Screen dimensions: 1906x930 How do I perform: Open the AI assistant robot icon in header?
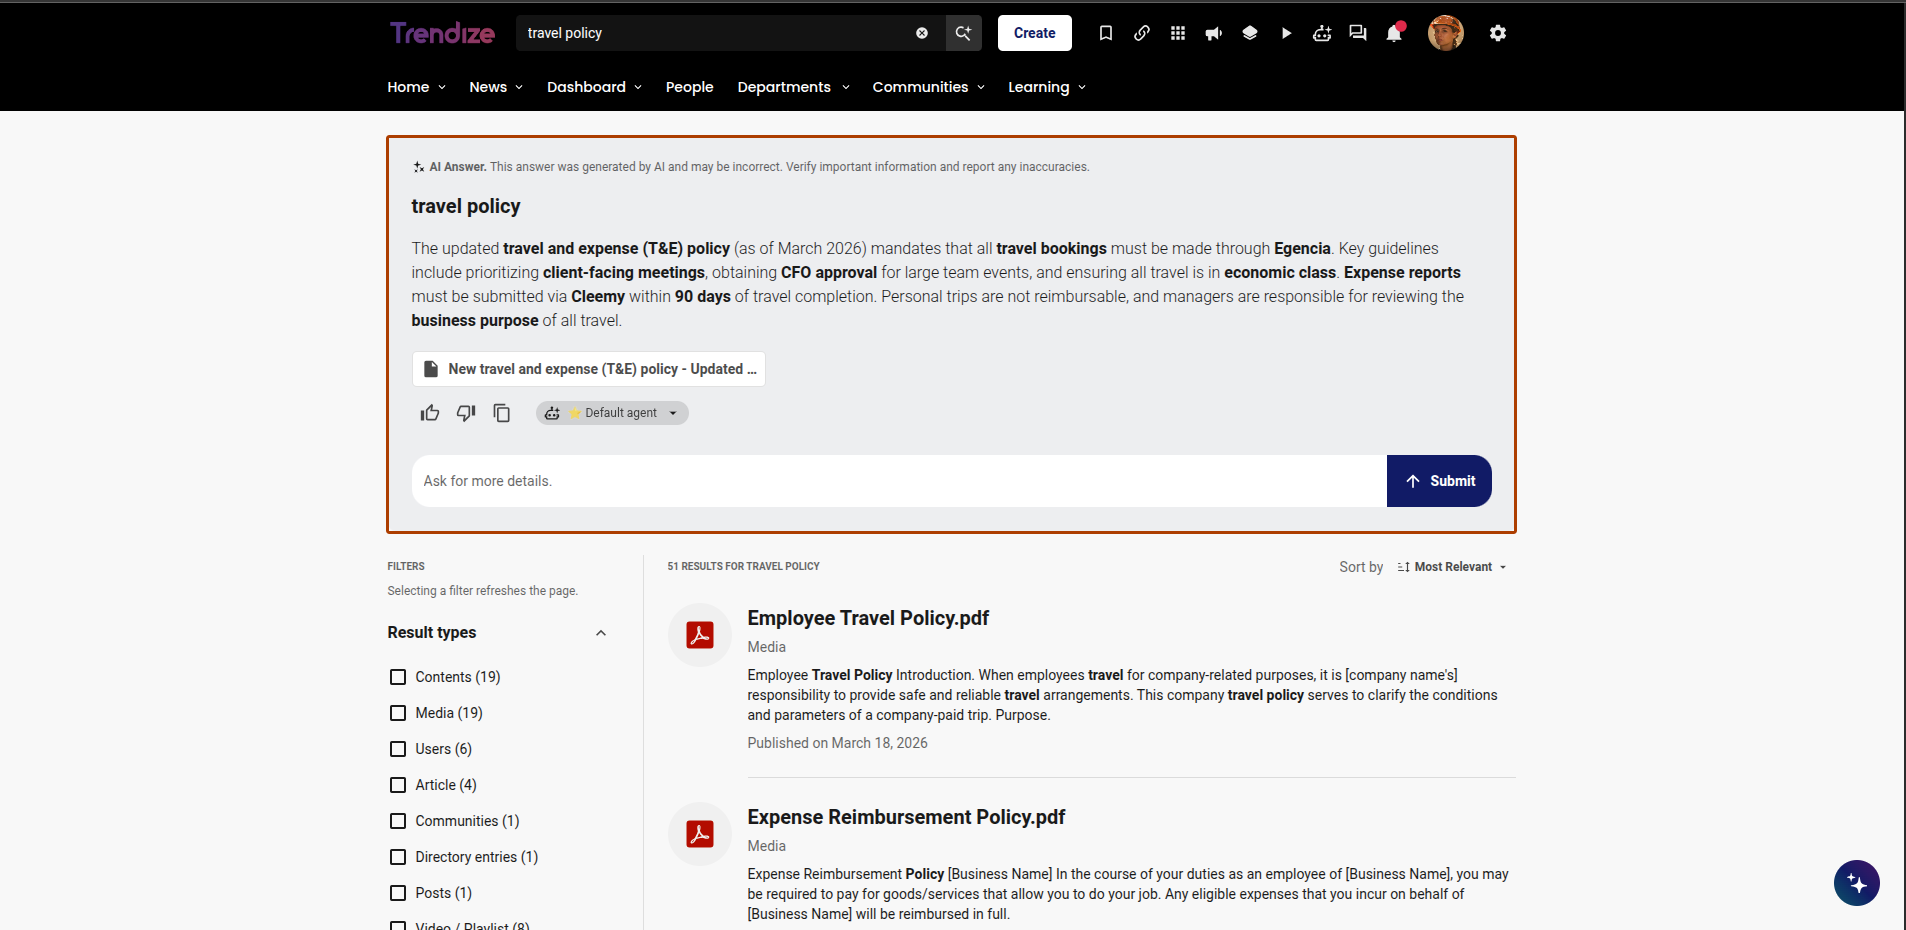pos(1322,33)
